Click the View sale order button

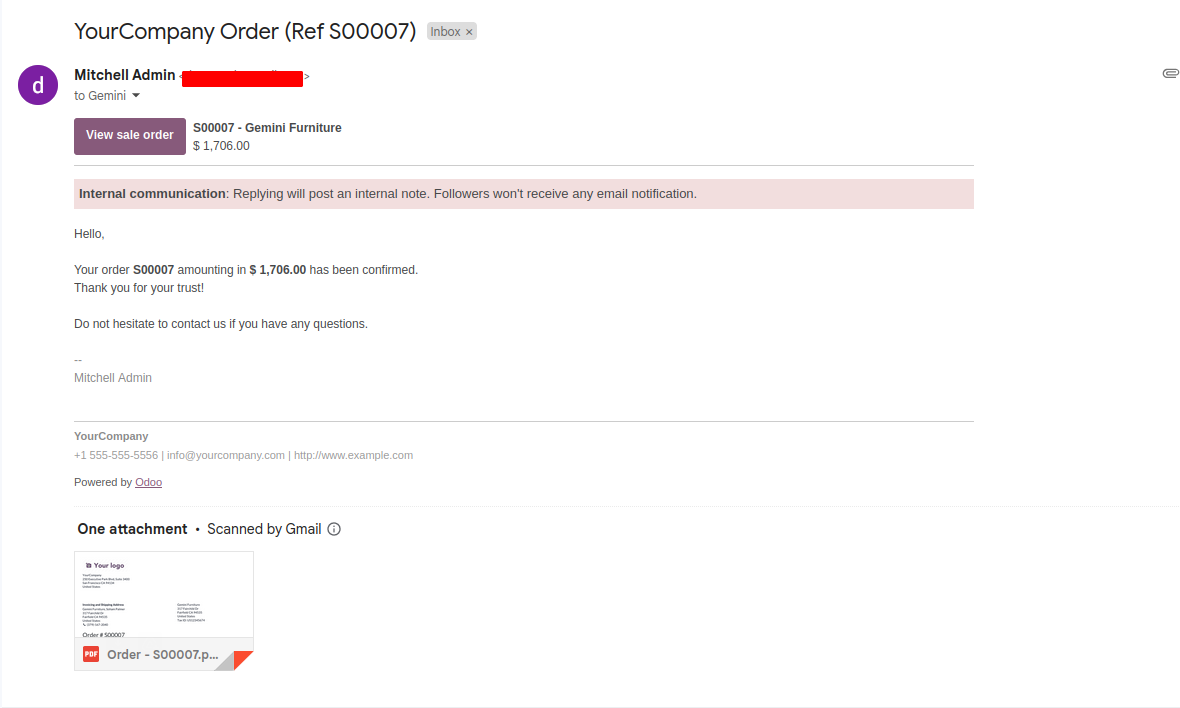click(129, 136)
